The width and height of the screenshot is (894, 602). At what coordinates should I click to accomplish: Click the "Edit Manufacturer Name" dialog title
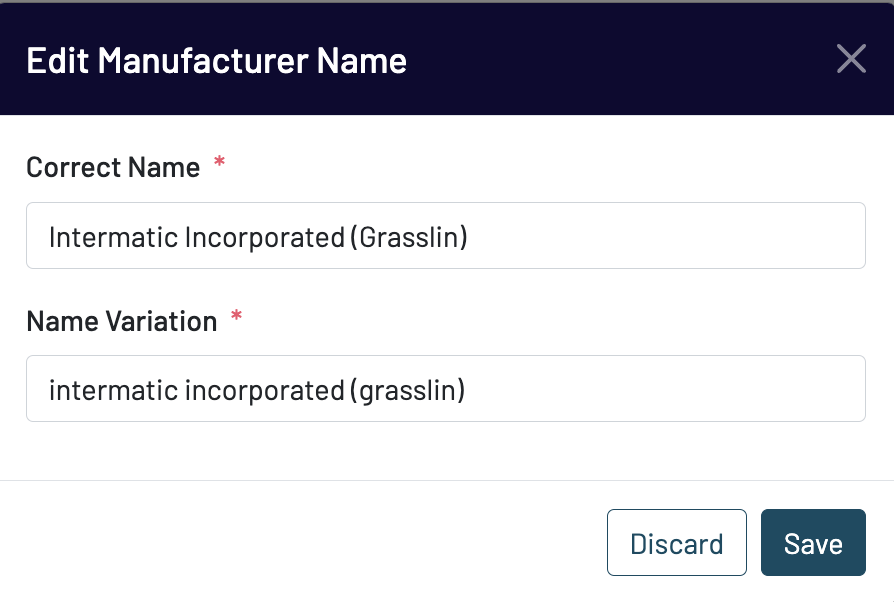[x=216, y=61]
